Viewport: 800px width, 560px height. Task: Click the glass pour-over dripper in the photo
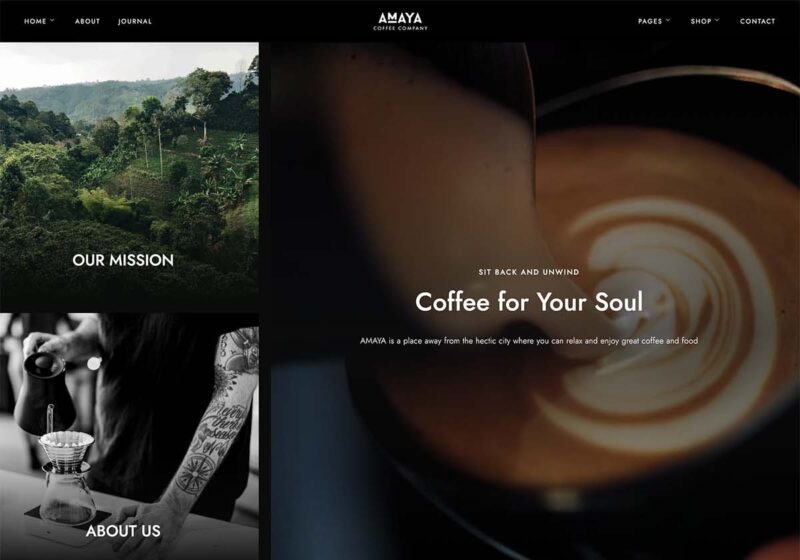coord(67,477)
